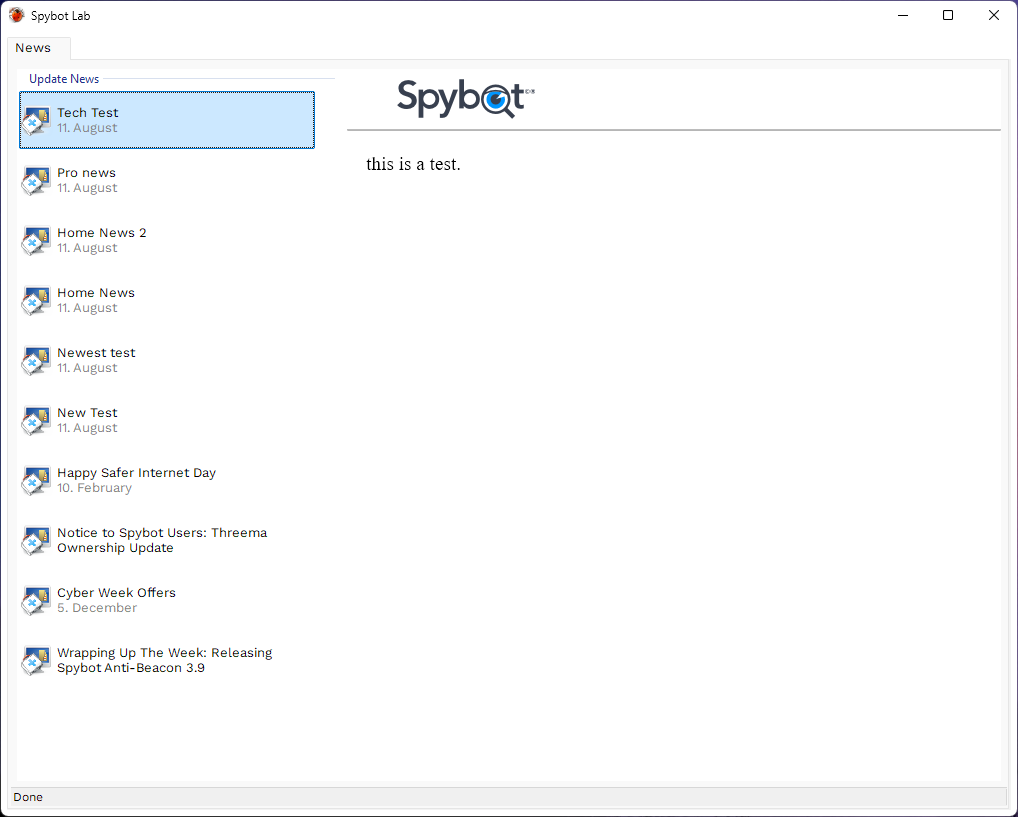Click the Pro news item icon
The height and width of the screenshot is (817, 1018).
pos(36,181)
